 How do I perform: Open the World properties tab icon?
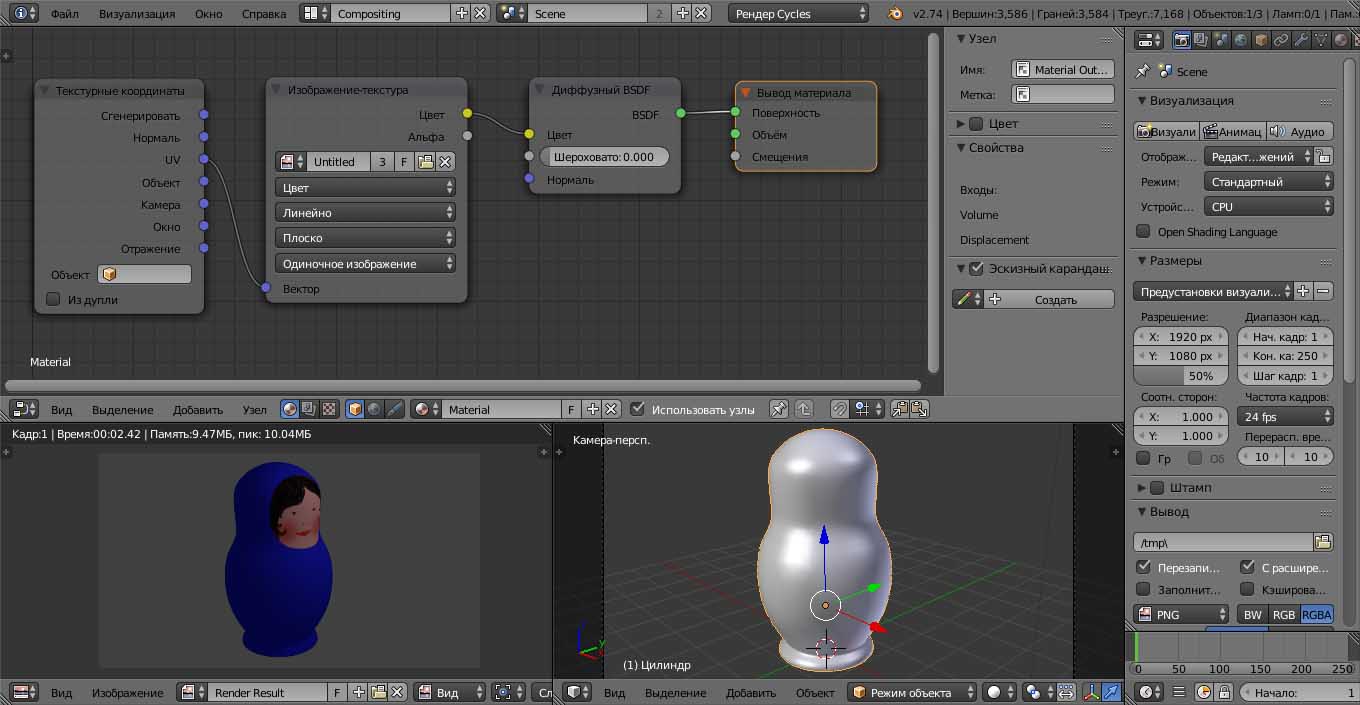click(1241, 40)
